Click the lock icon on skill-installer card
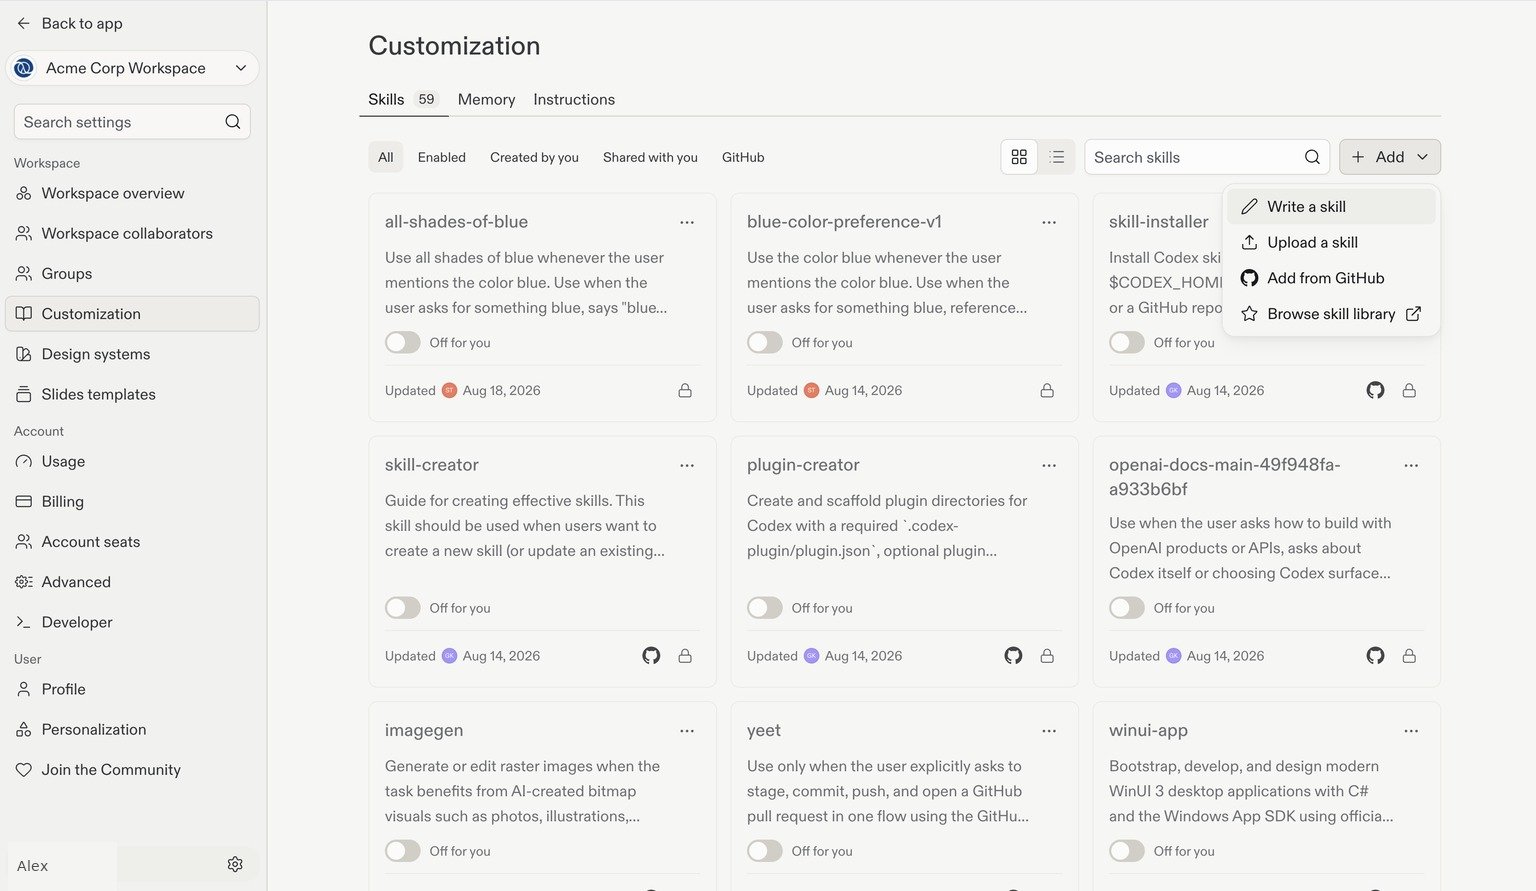1536x891 pixels. 1409,390
